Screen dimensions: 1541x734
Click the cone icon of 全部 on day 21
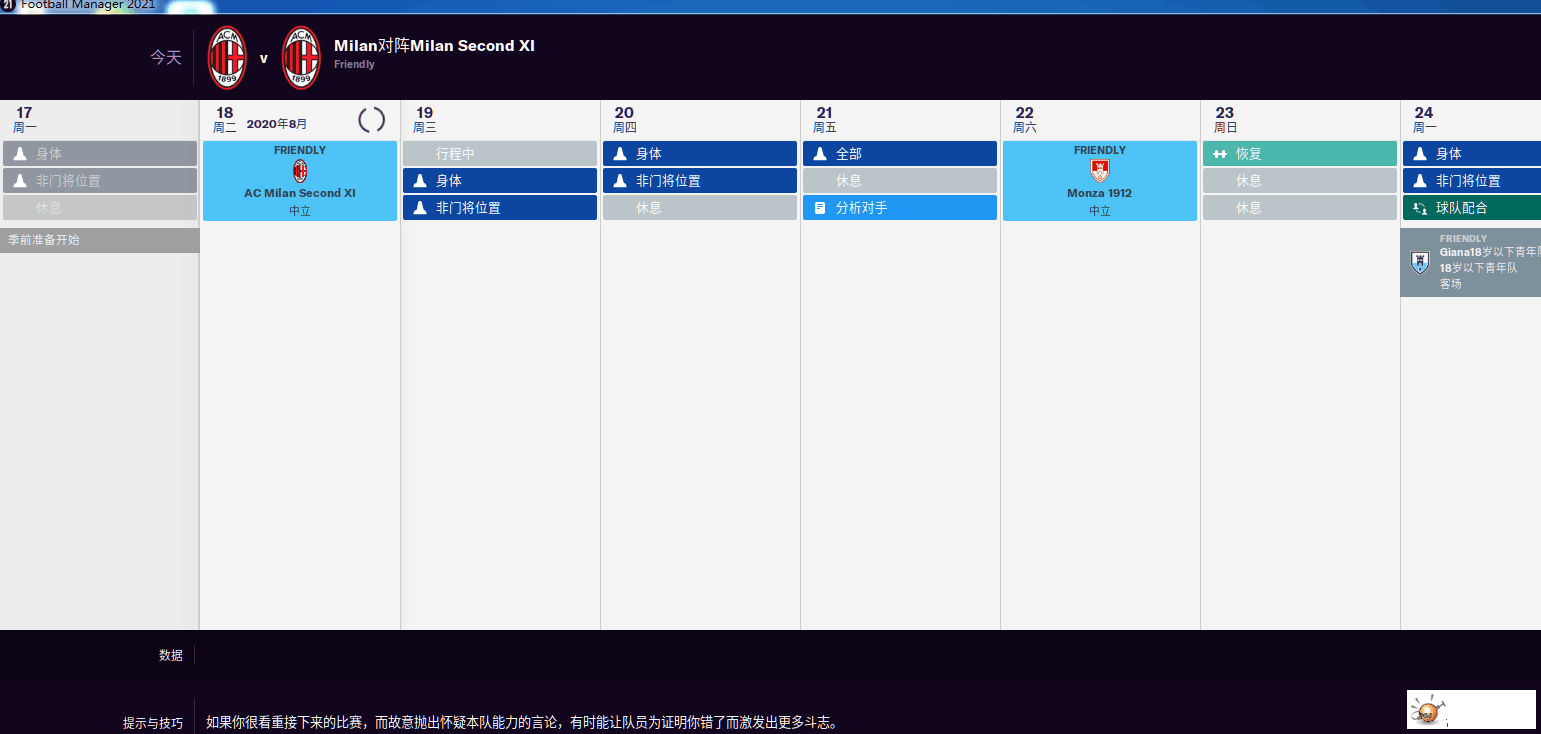820,154
